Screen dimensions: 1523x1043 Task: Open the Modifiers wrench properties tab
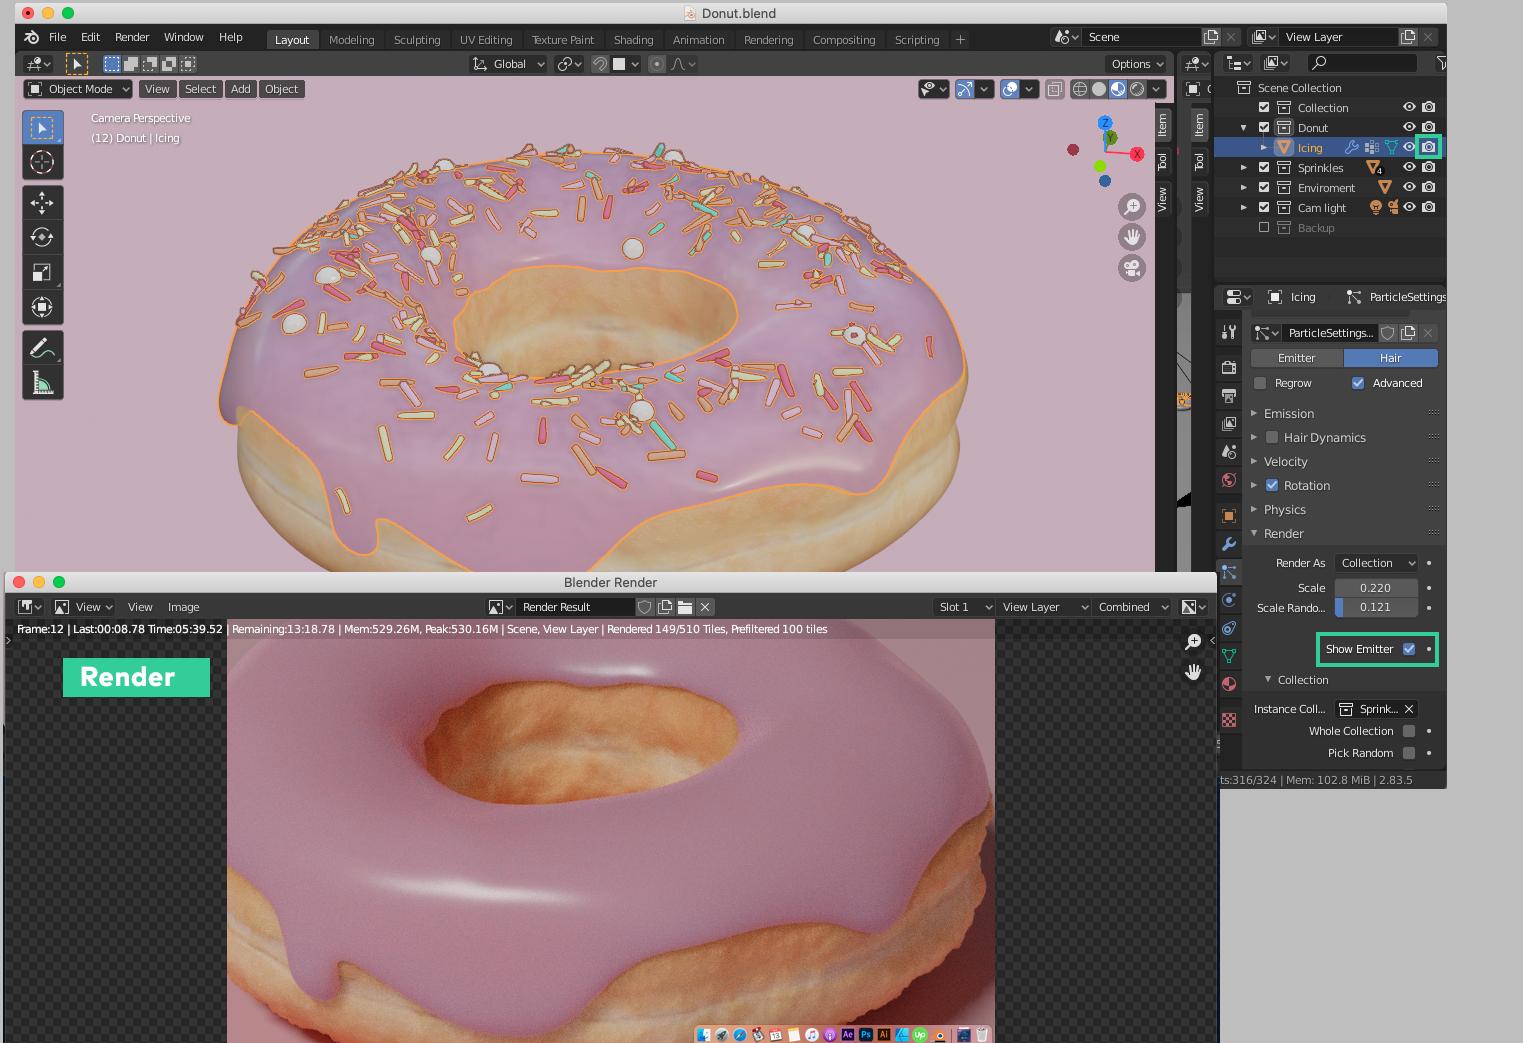point(1229,544)
